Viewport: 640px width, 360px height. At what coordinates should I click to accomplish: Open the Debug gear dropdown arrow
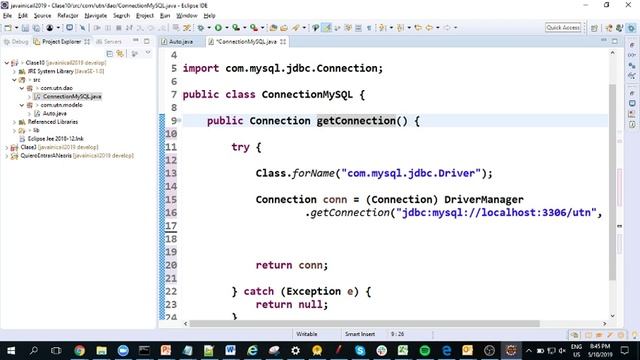209,28
